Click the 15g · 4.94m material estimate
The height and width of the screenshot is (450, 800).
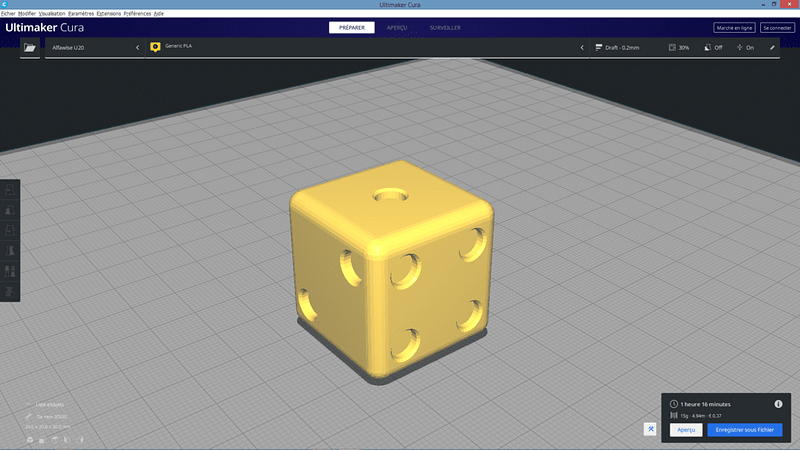click(x=701, y=416)
